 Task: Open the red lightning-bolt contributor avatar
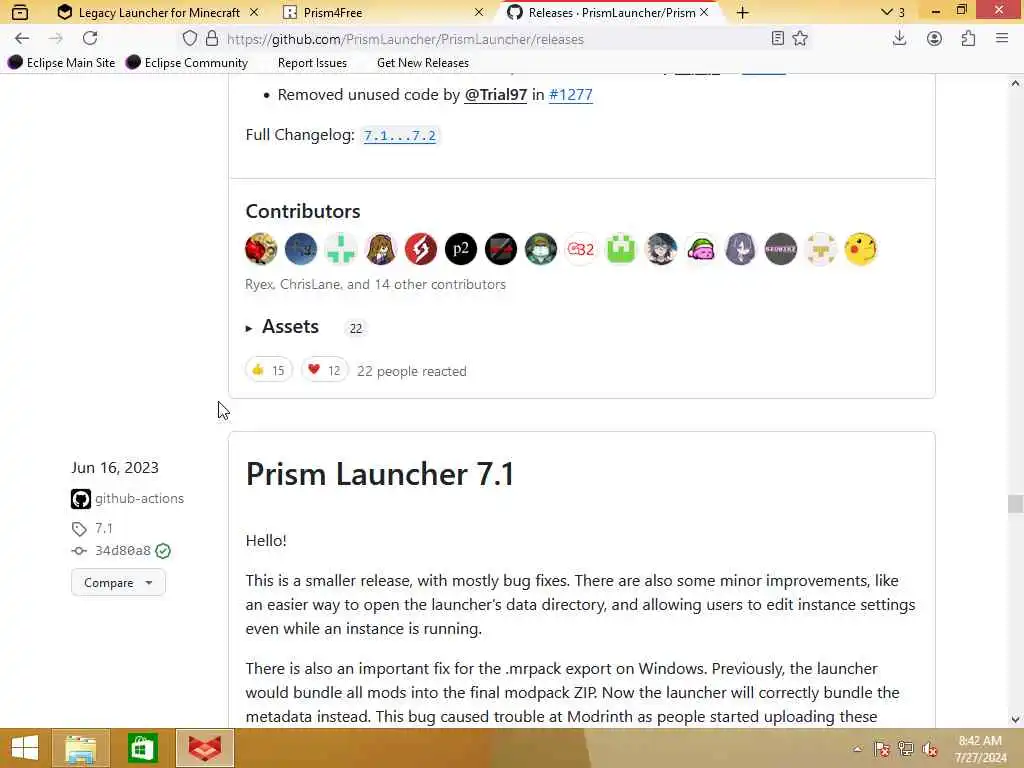421,249
